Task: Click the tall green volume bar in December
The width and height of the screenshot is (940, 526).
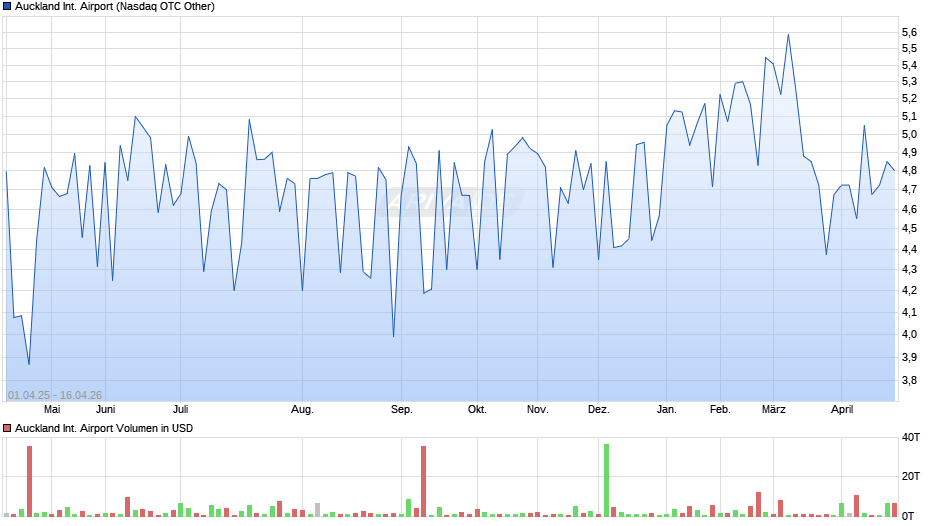Action: (x=606, y=480)
